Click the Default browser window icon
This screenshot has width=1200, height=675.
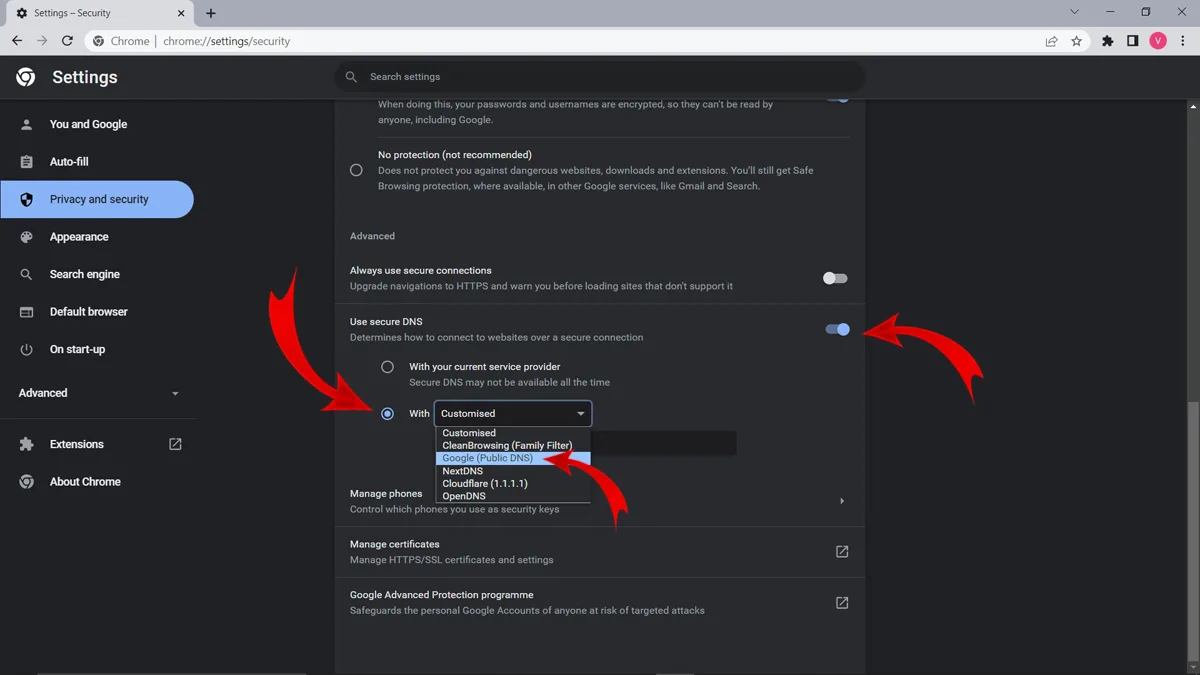[x=27, y=312]
